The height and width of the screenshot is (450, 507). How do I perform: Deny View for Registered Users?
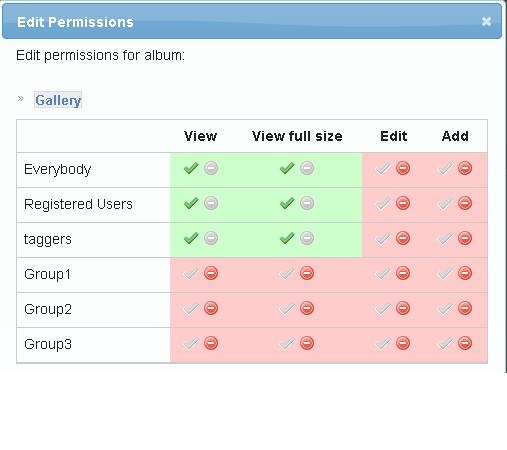211,203
